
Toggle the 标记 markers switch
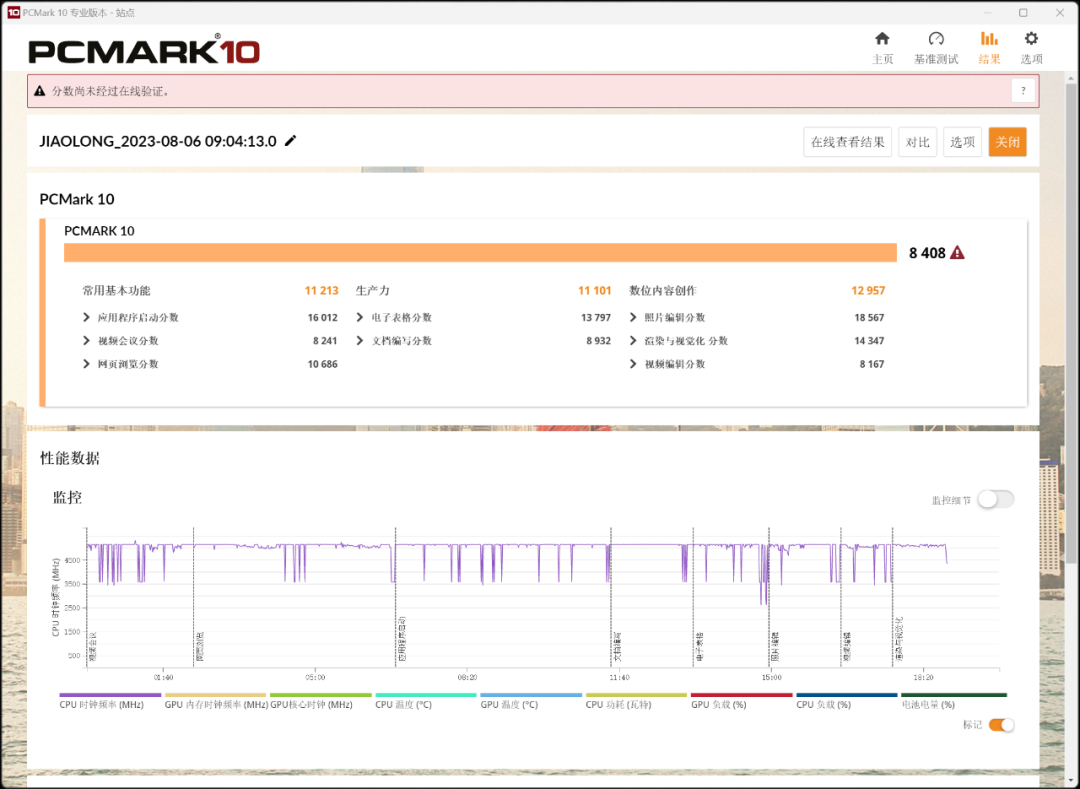tap(1001, 725)
